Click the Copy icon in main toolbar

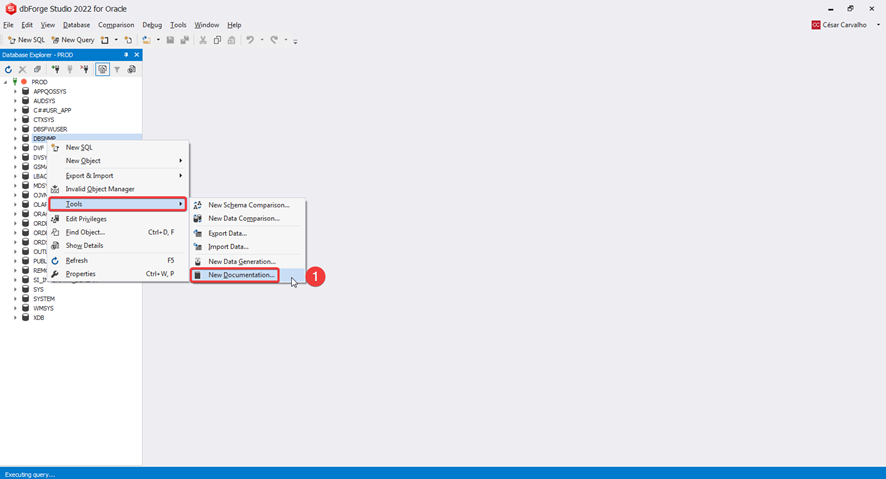217,40
